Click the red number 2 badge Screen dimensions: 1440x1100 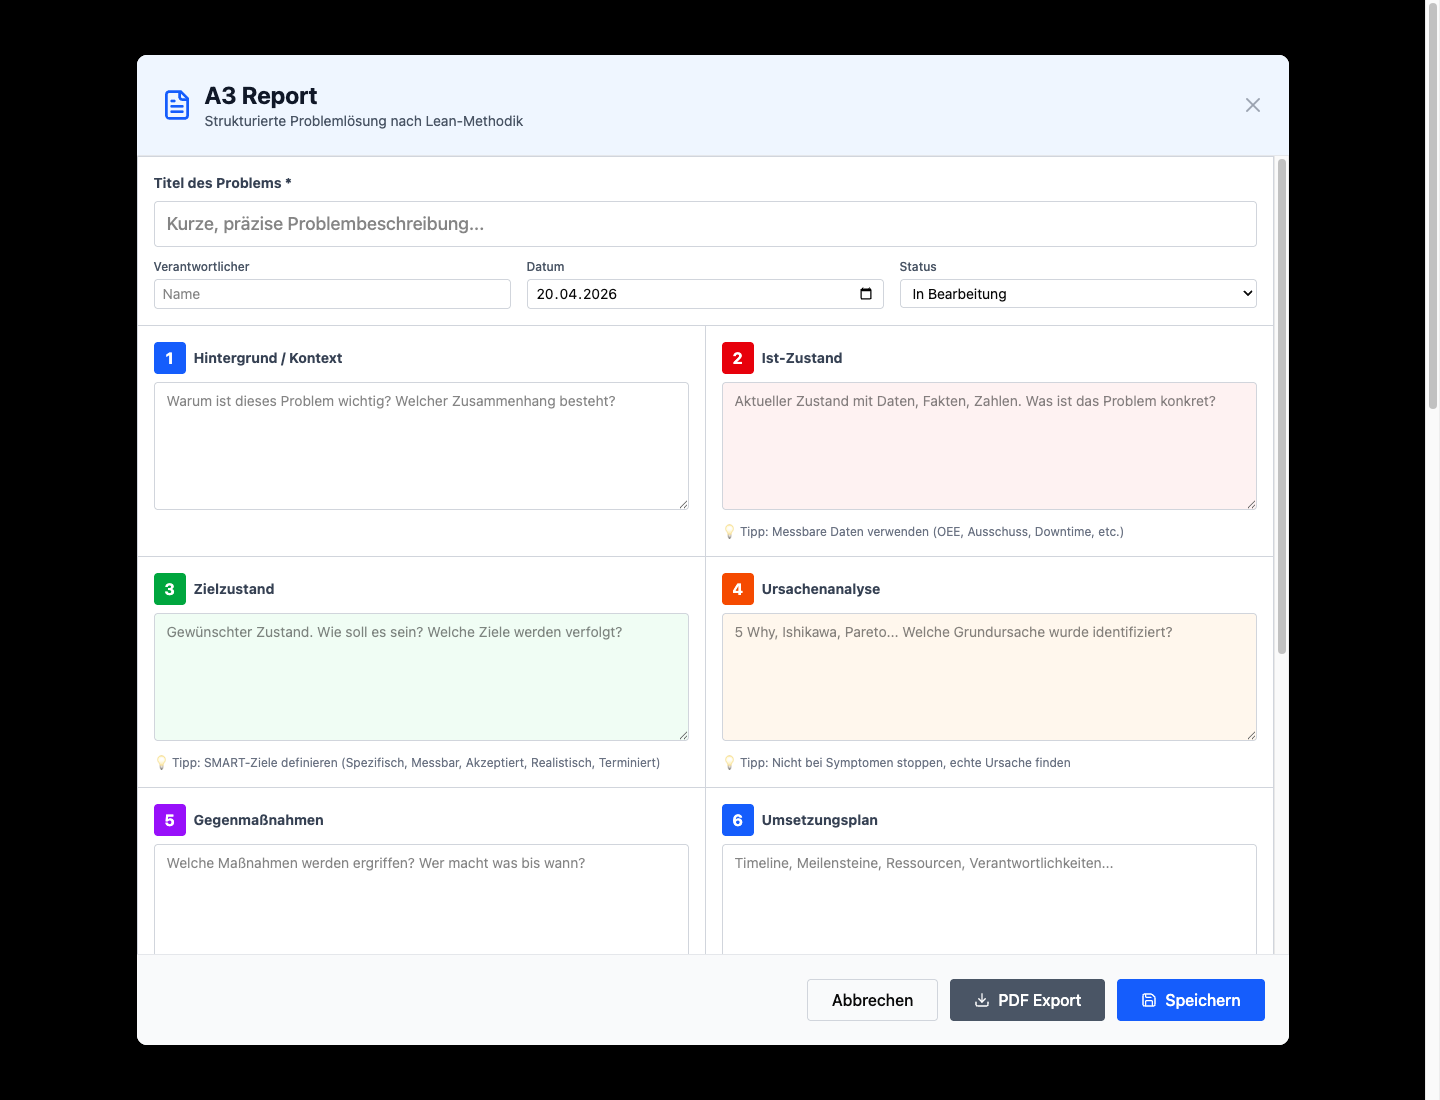pos(738,358)
